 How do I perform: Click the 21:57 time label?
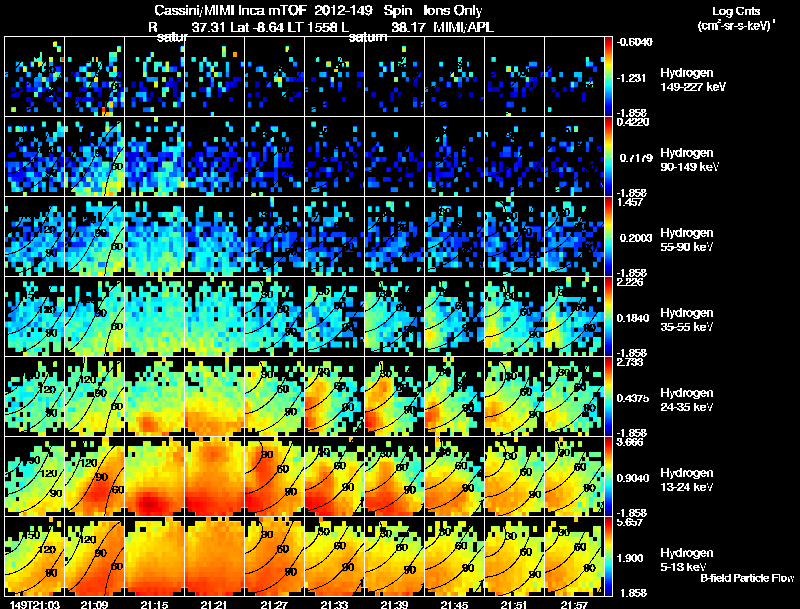[x=574, y=604]
